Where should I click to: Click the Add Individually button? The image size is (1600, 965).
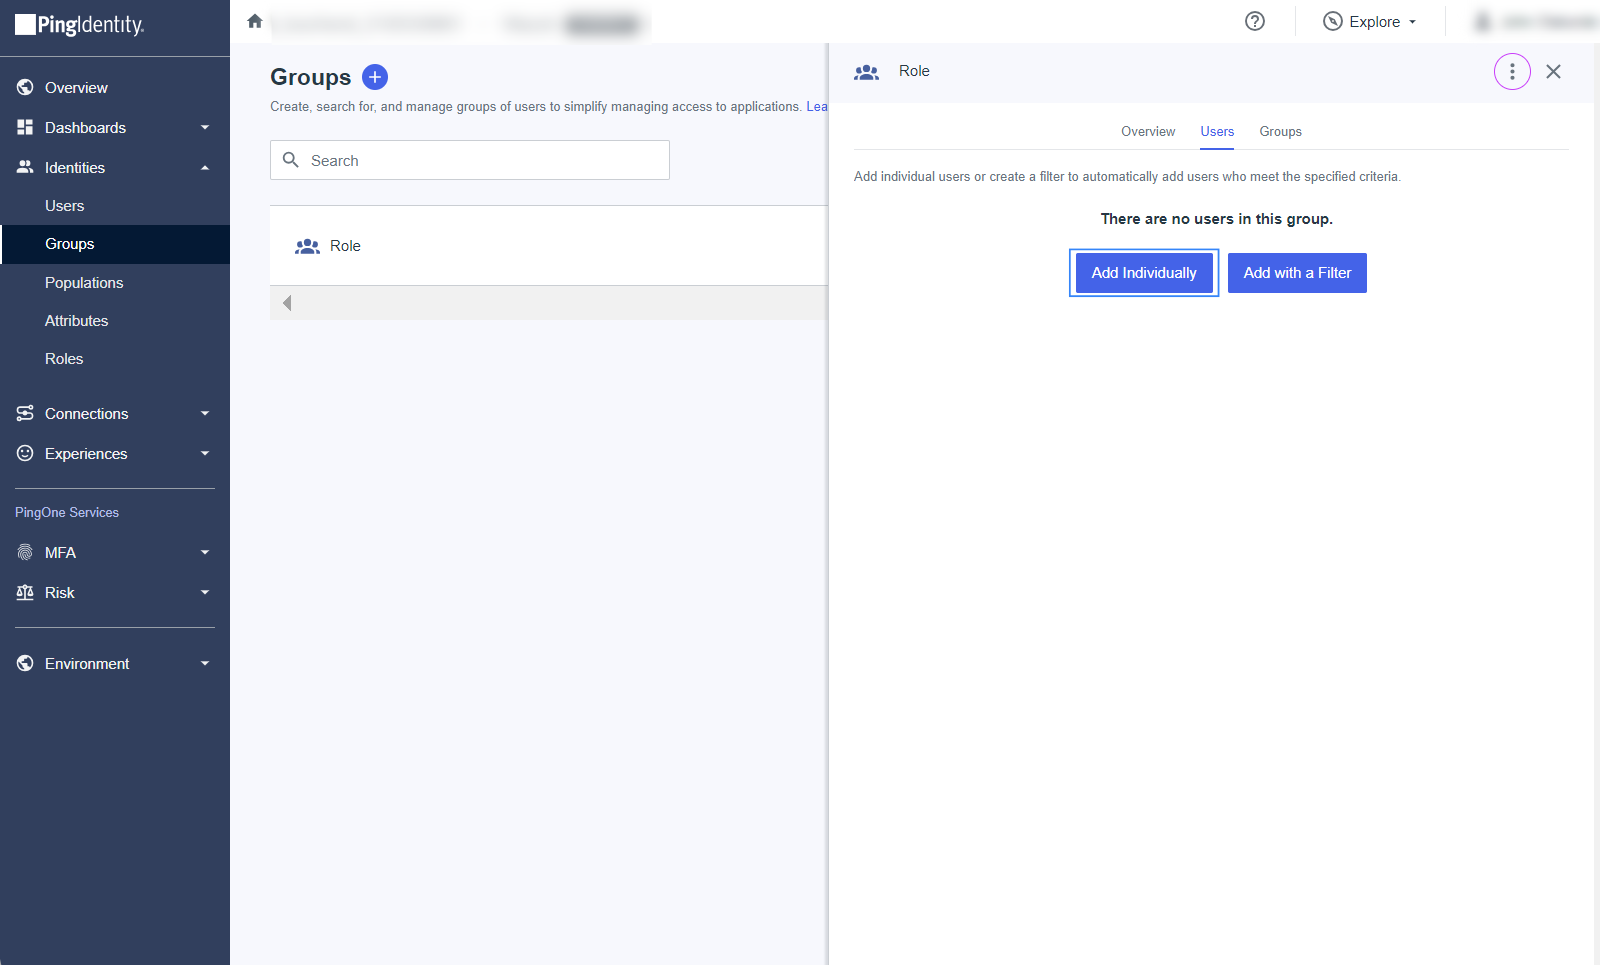tap(1144, 273)
